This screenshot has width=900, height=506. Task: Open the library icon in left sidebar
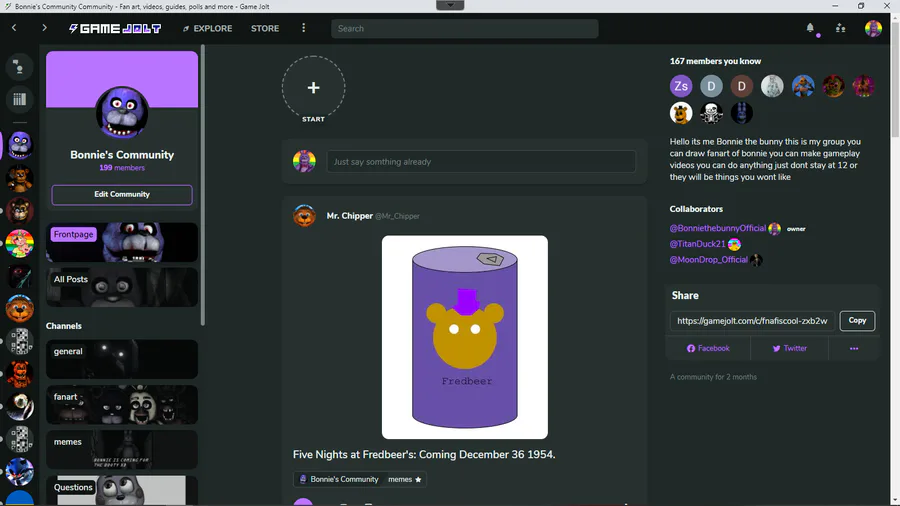click(x=19, y=99)
